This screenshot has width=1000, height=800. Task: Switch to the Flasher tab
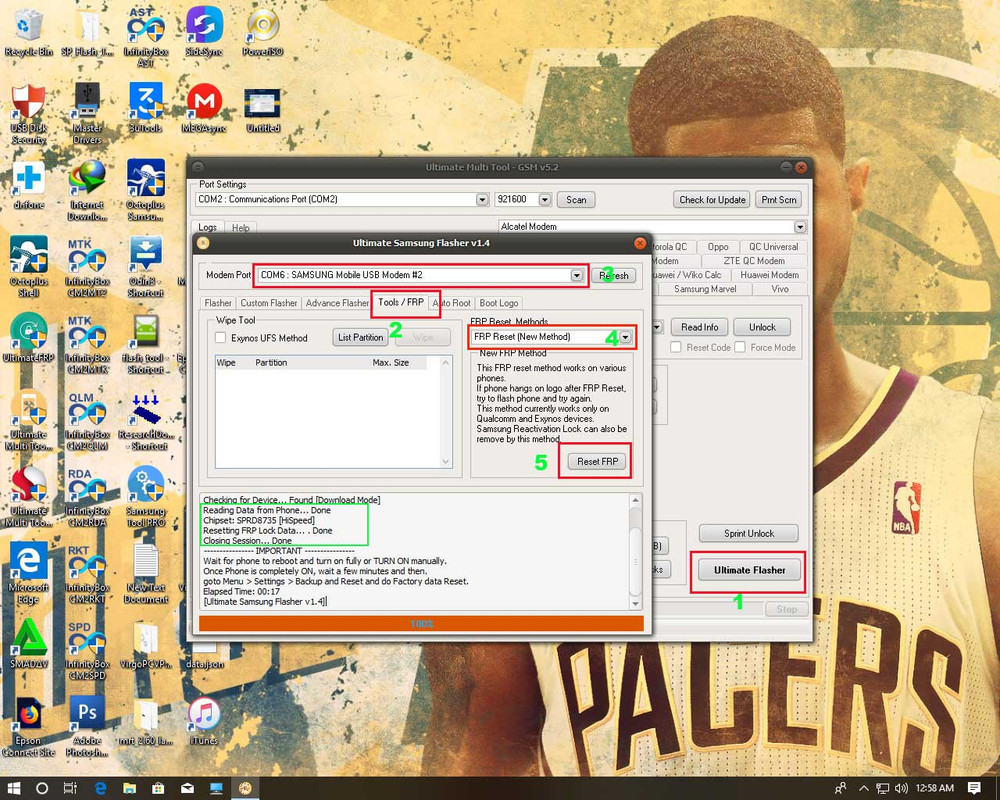[217, 303]
